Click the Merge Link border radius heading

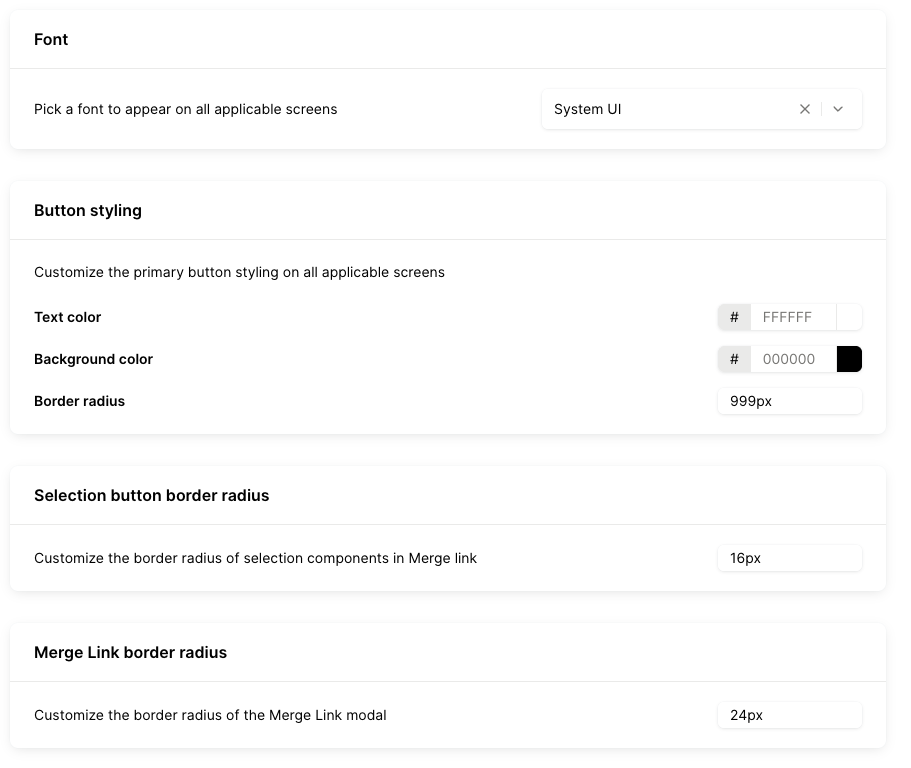click(131, 652)
